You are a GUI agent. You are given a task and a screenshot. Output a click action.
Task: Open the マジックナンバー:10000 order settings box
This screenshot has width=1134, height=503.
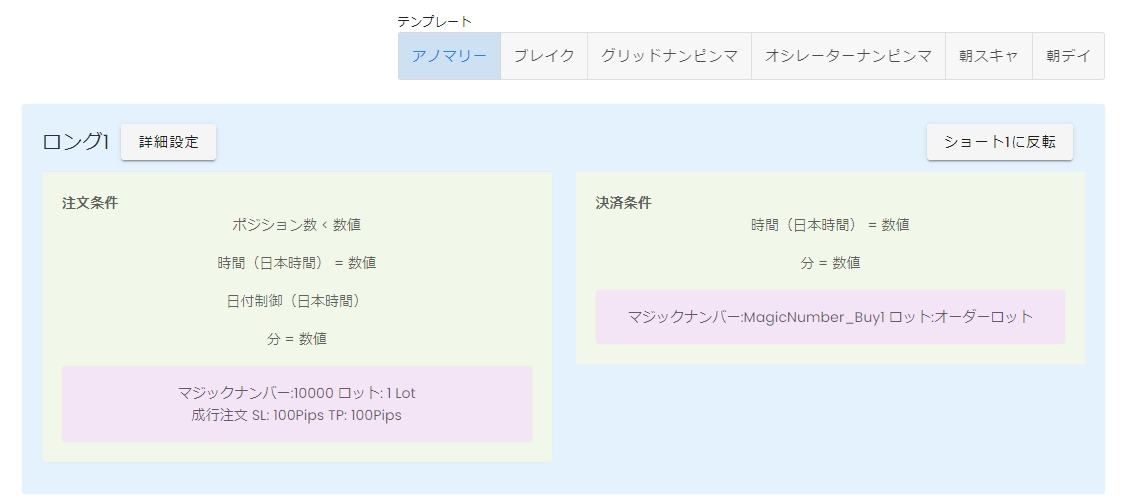tap(296, 393)
